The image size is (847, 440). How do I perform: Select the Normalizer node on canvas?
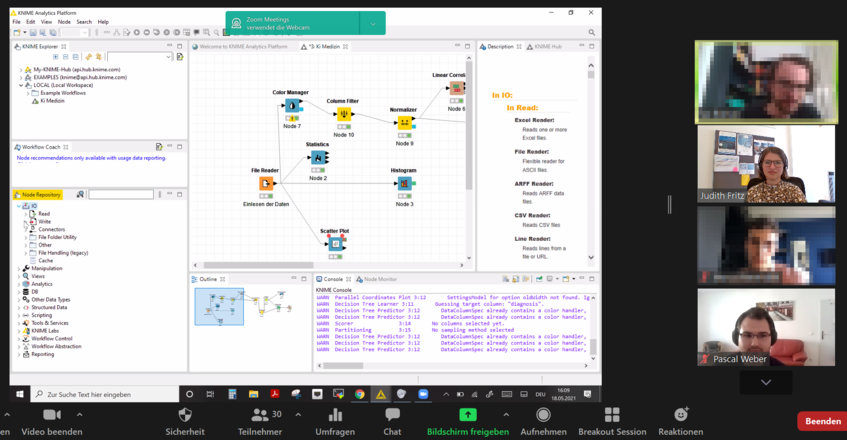click(x=405, y=123)
